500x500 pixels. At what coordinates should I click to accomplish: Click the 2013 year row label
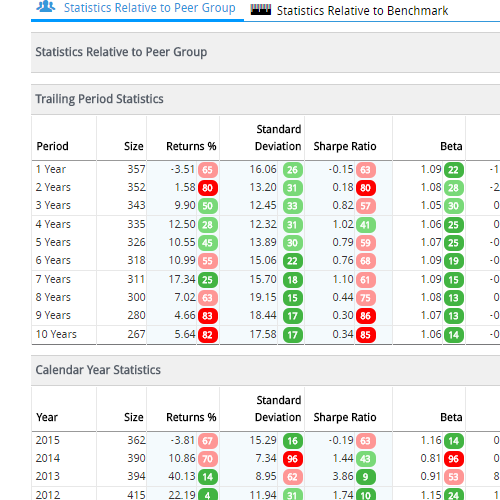click(x=48, y=476)
